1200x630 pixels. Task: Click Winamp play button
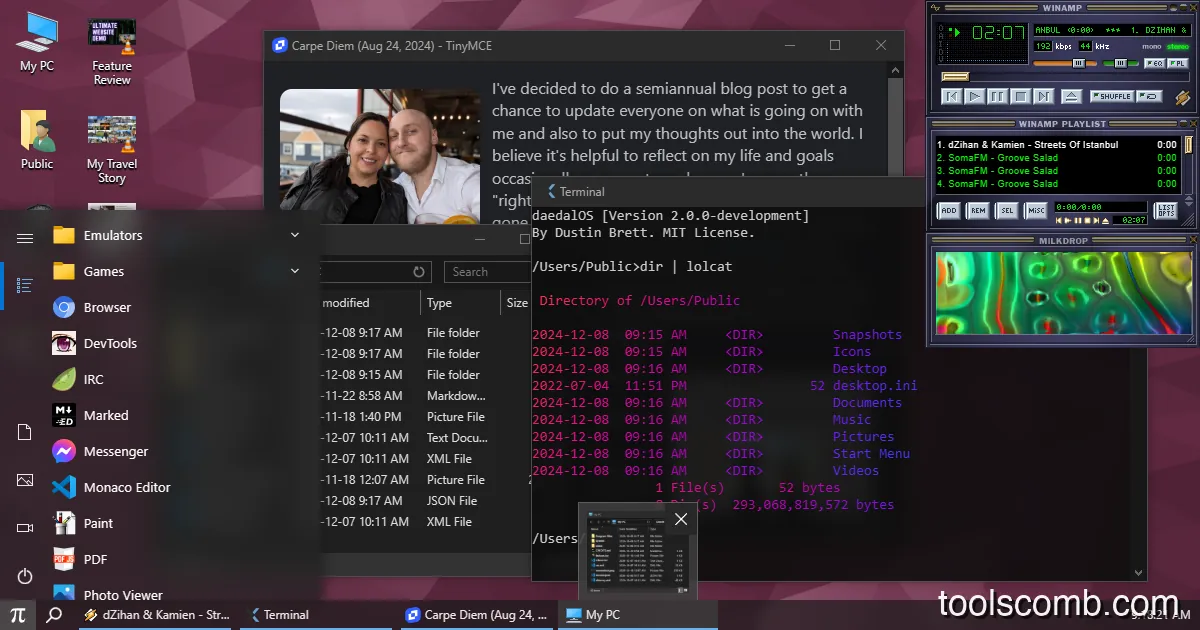[x=975, y=96]
